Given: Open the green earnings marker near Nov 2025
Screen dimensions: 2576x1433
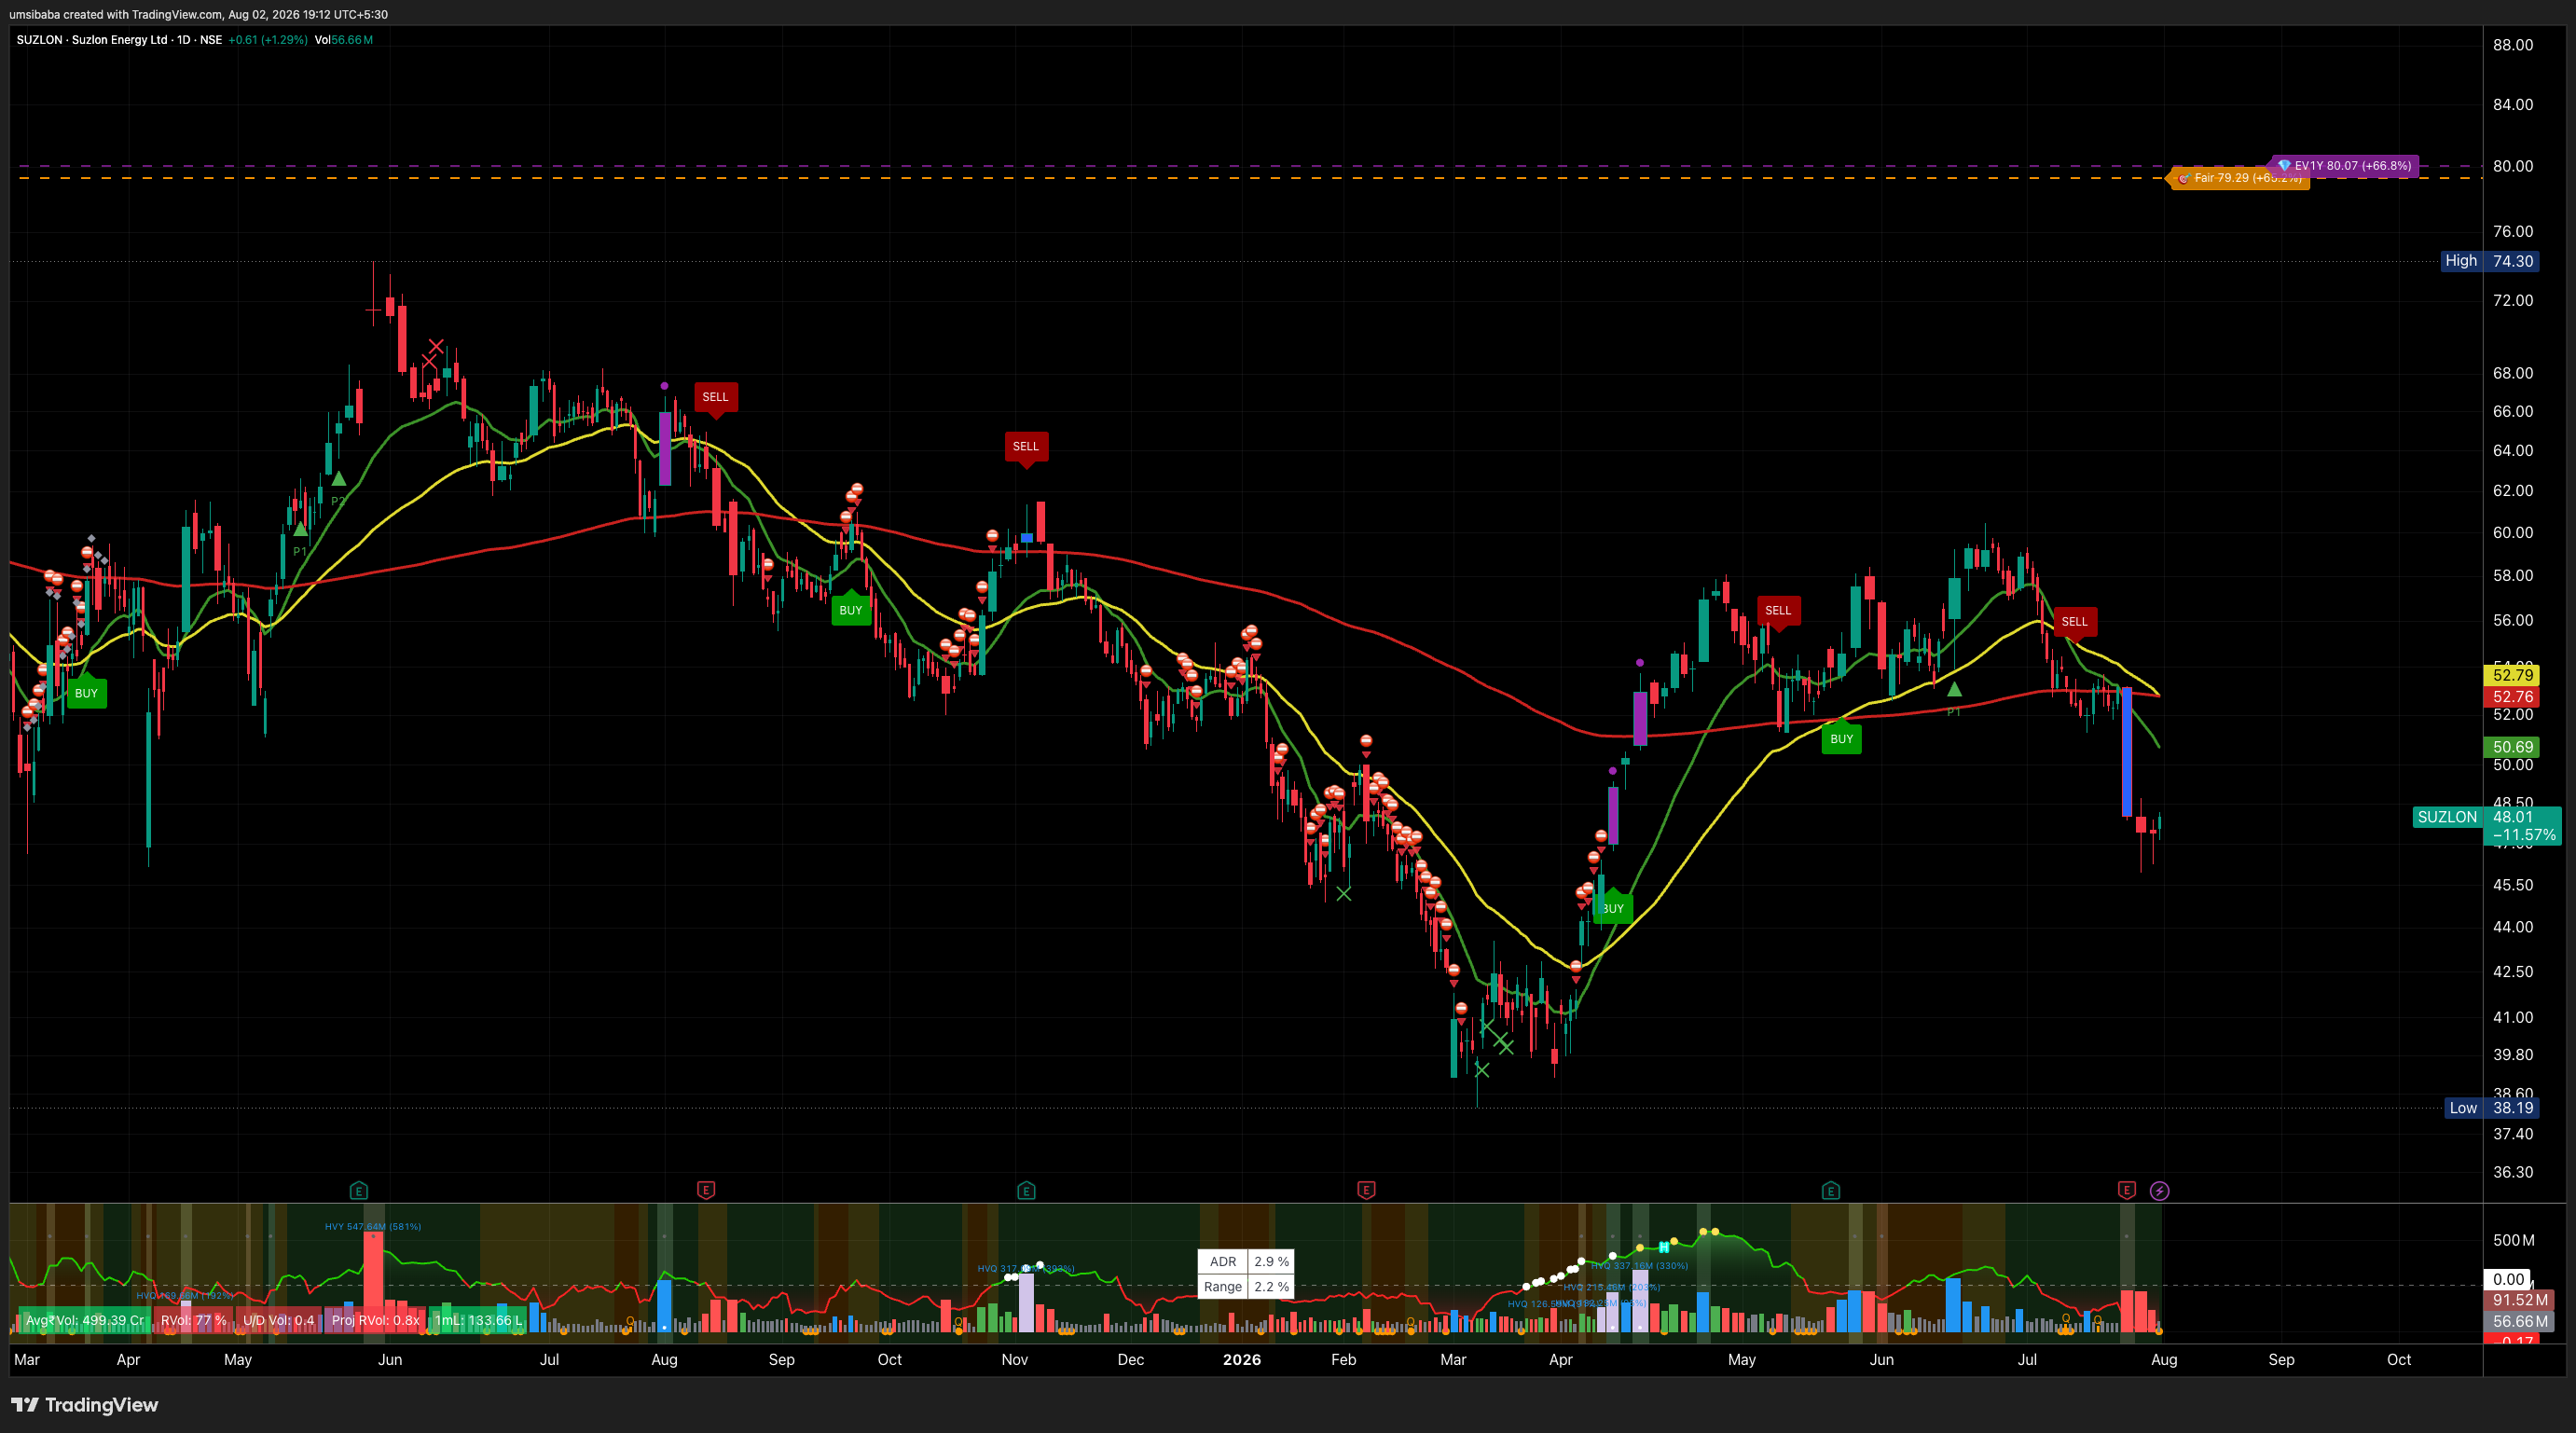Looking at the screenshot, I should pos(1026,1190).
